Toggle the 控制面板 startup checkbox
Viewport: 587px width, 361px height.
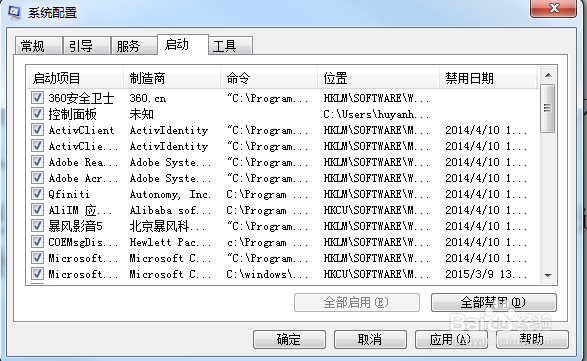coord(37,114)
